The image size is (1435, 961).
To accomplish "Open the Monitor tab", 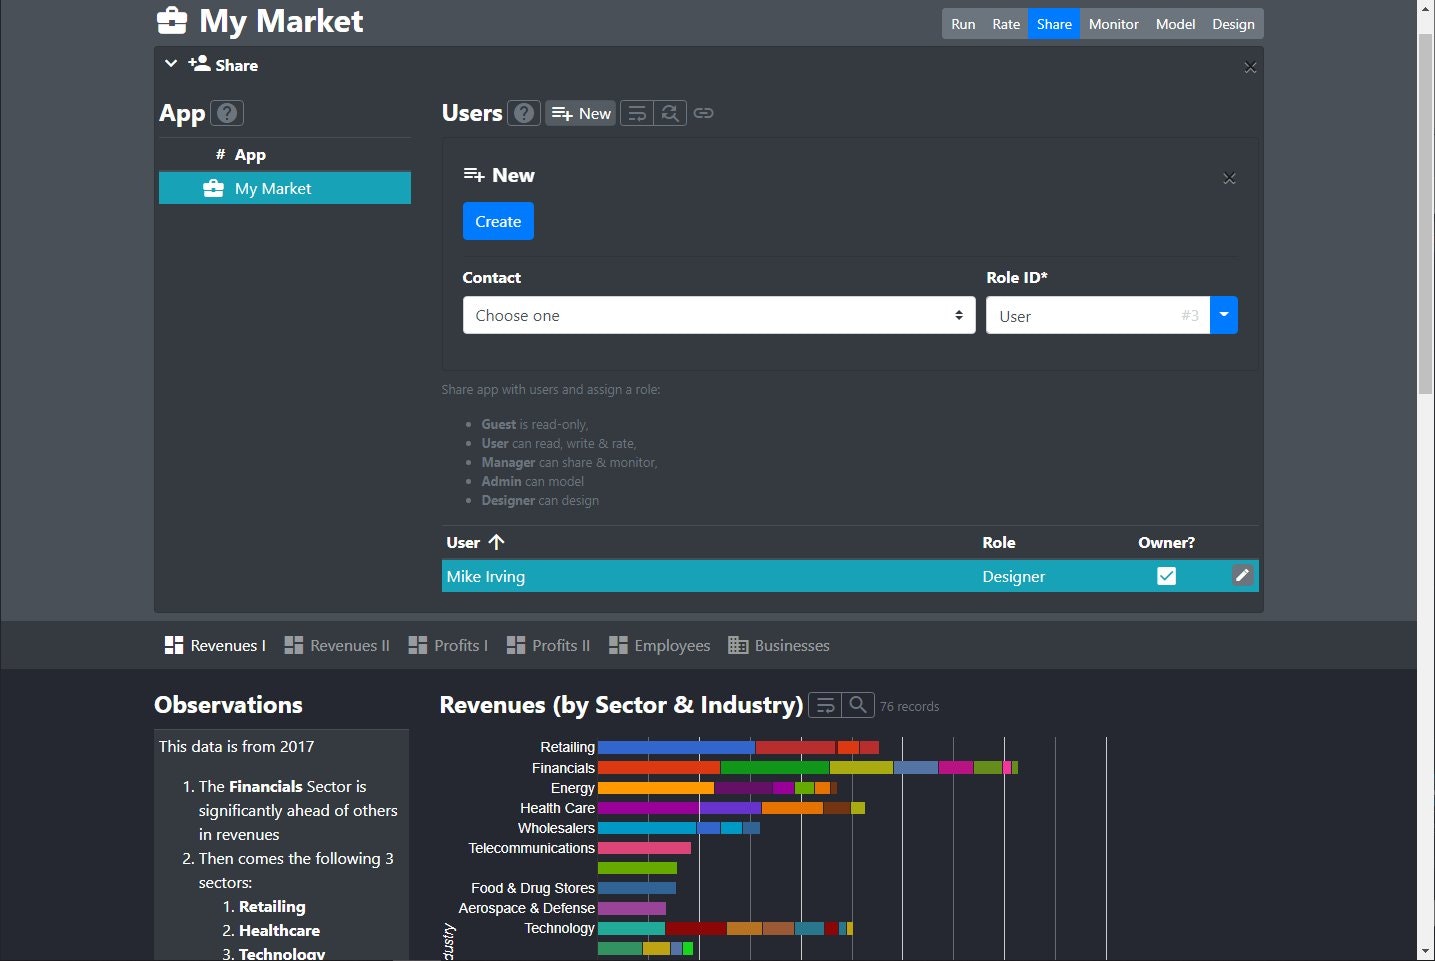I will [1113, 24].
